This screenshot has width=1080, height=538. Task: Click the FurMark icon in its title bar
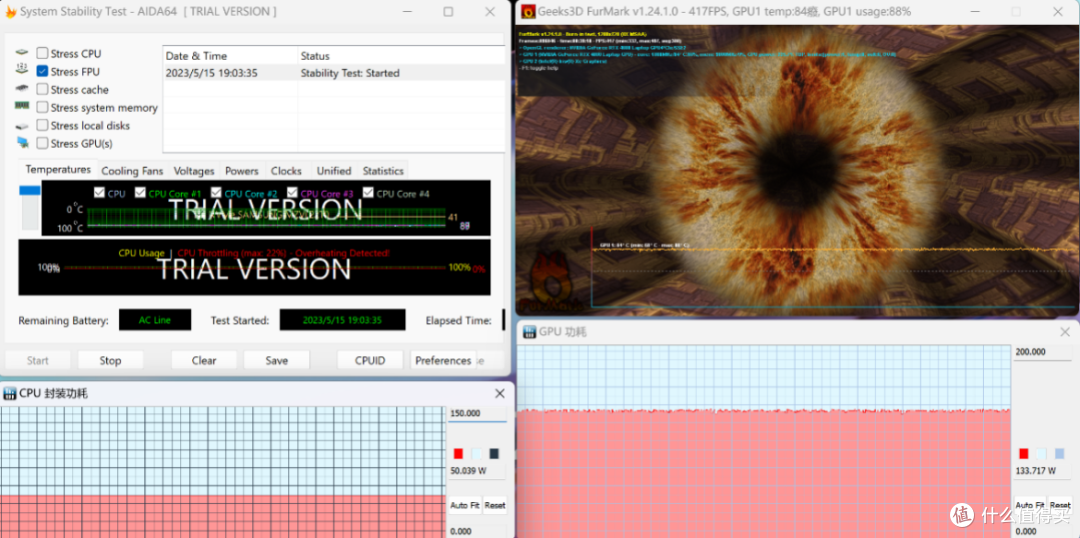pyautogui.click(x=528, y=12)
